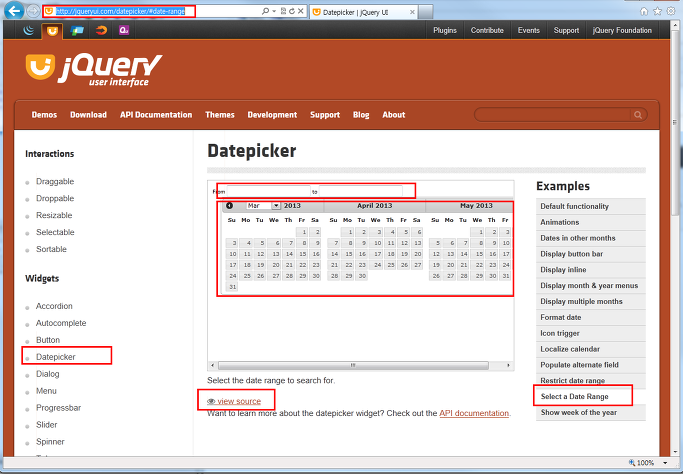Open the Dialog widget link
Viewport: 683px width, 474px height.
pyautogui.click(x=47, y=374)
